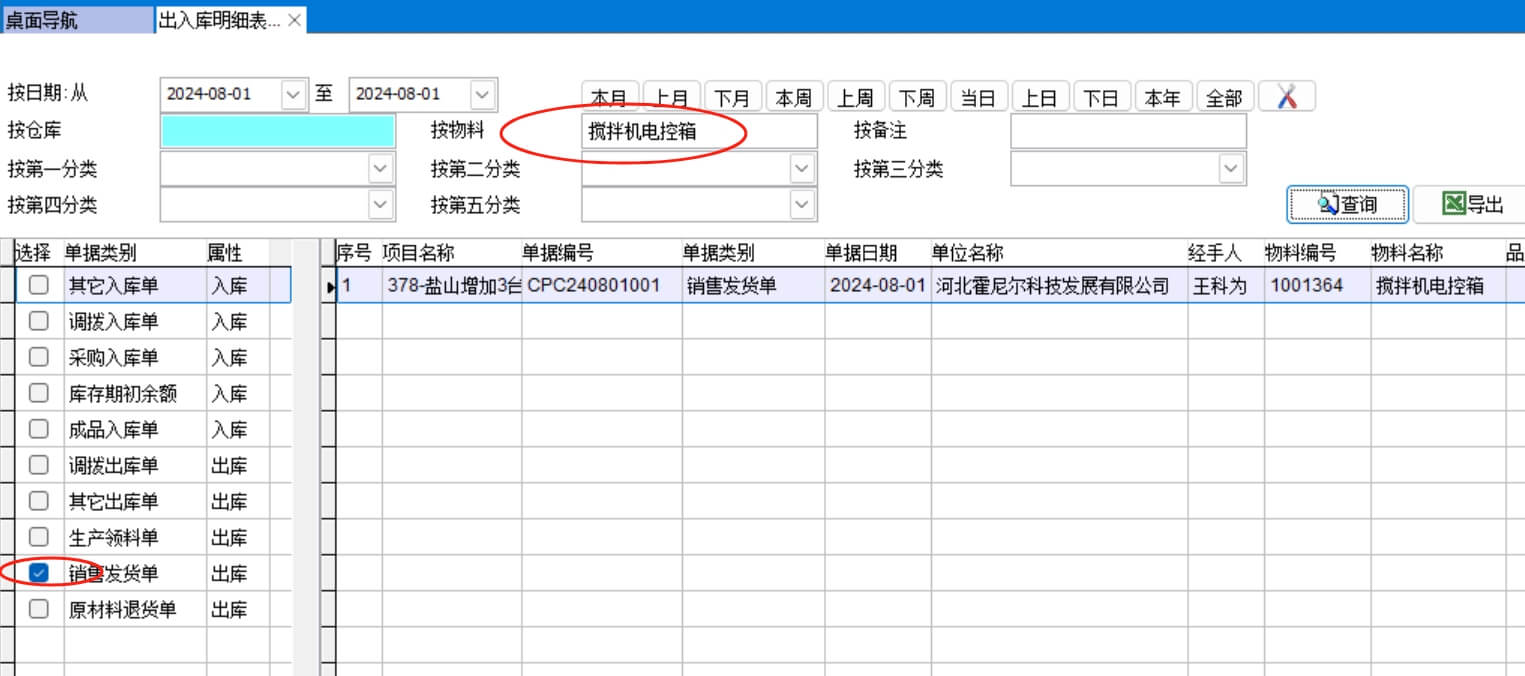Enable the 采购入库单 checkbox

[39, 357]
